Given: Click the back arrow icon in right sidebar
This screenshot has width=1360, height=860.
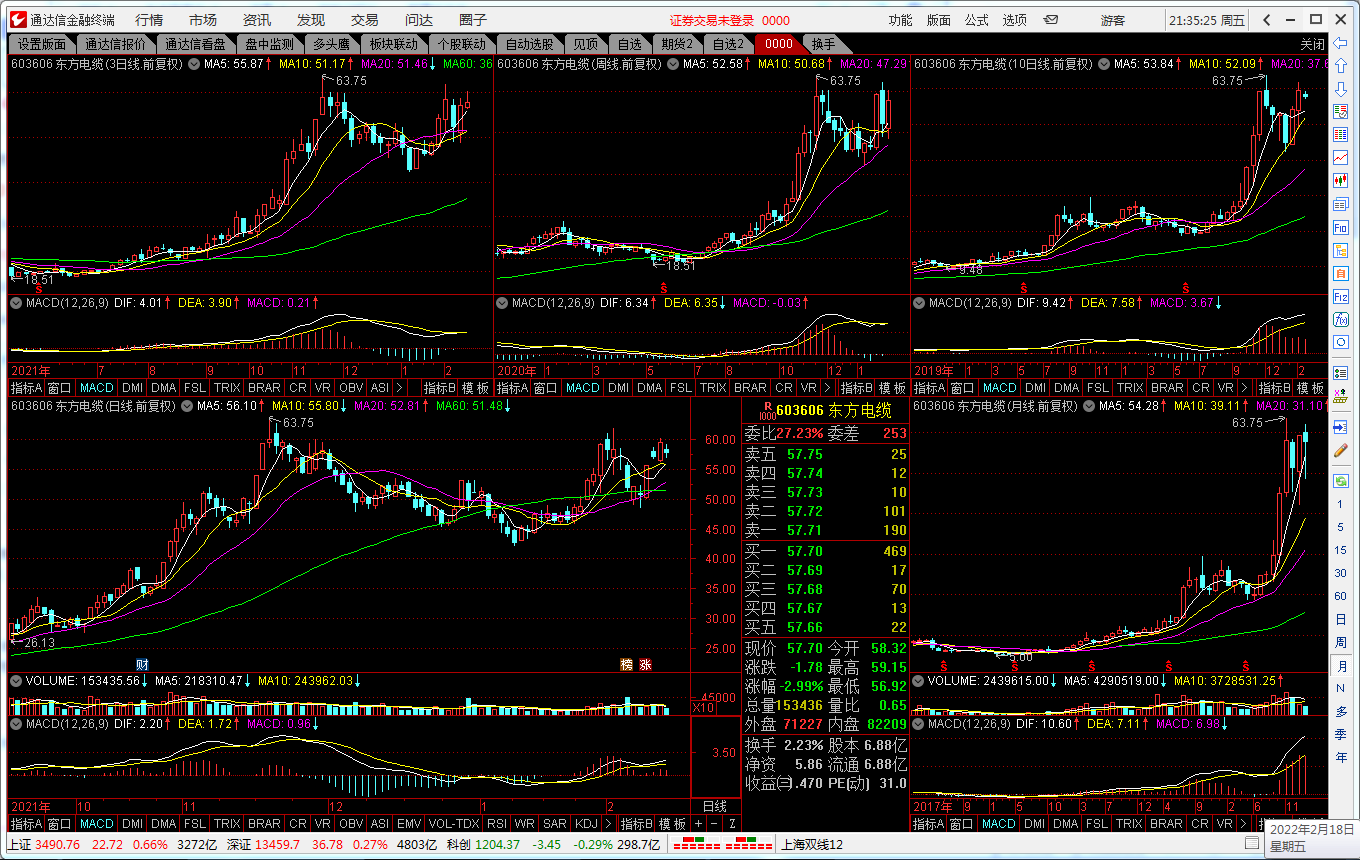Looking at the screenshot, I should [x=1341, y=43].
